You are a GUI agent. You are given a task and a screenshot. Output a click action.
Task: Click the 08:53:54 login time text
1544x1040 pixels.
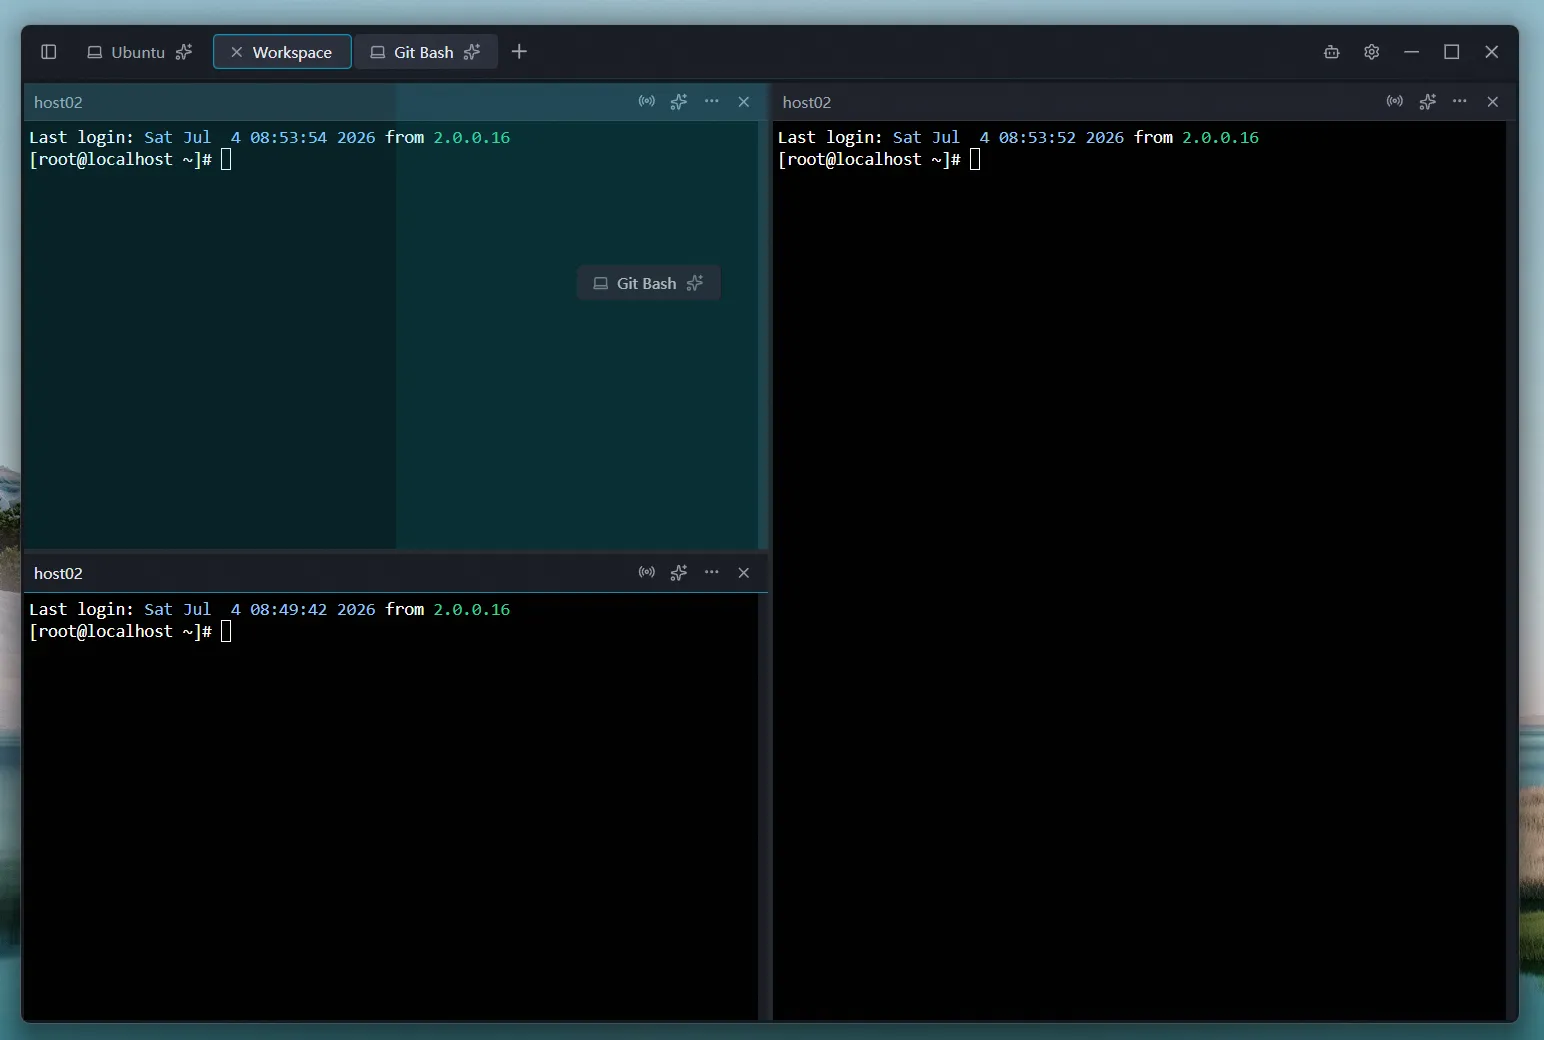[x=288, y=138]
